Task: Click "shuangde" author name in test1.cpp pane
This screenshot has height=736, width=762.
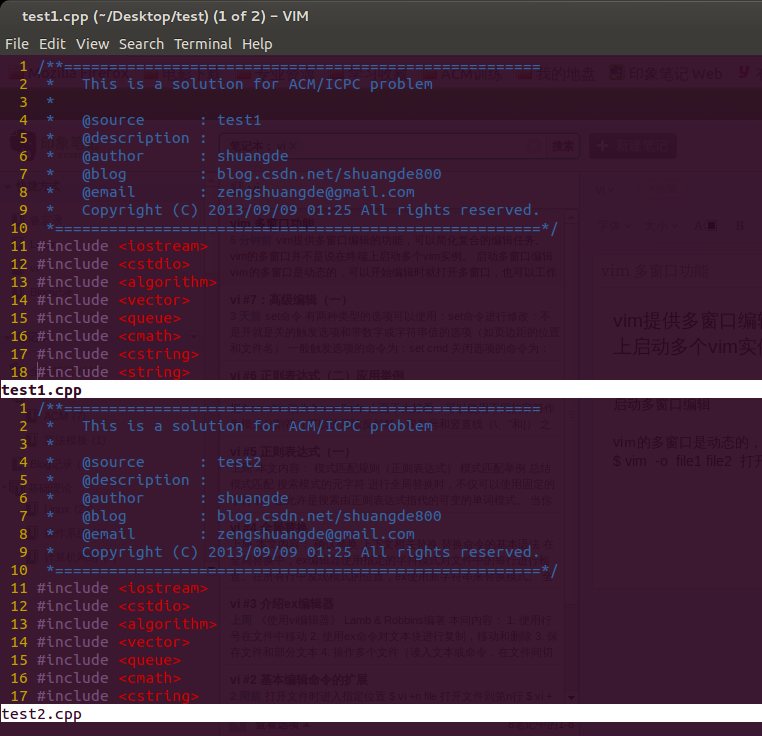Action: coord(252,156)
